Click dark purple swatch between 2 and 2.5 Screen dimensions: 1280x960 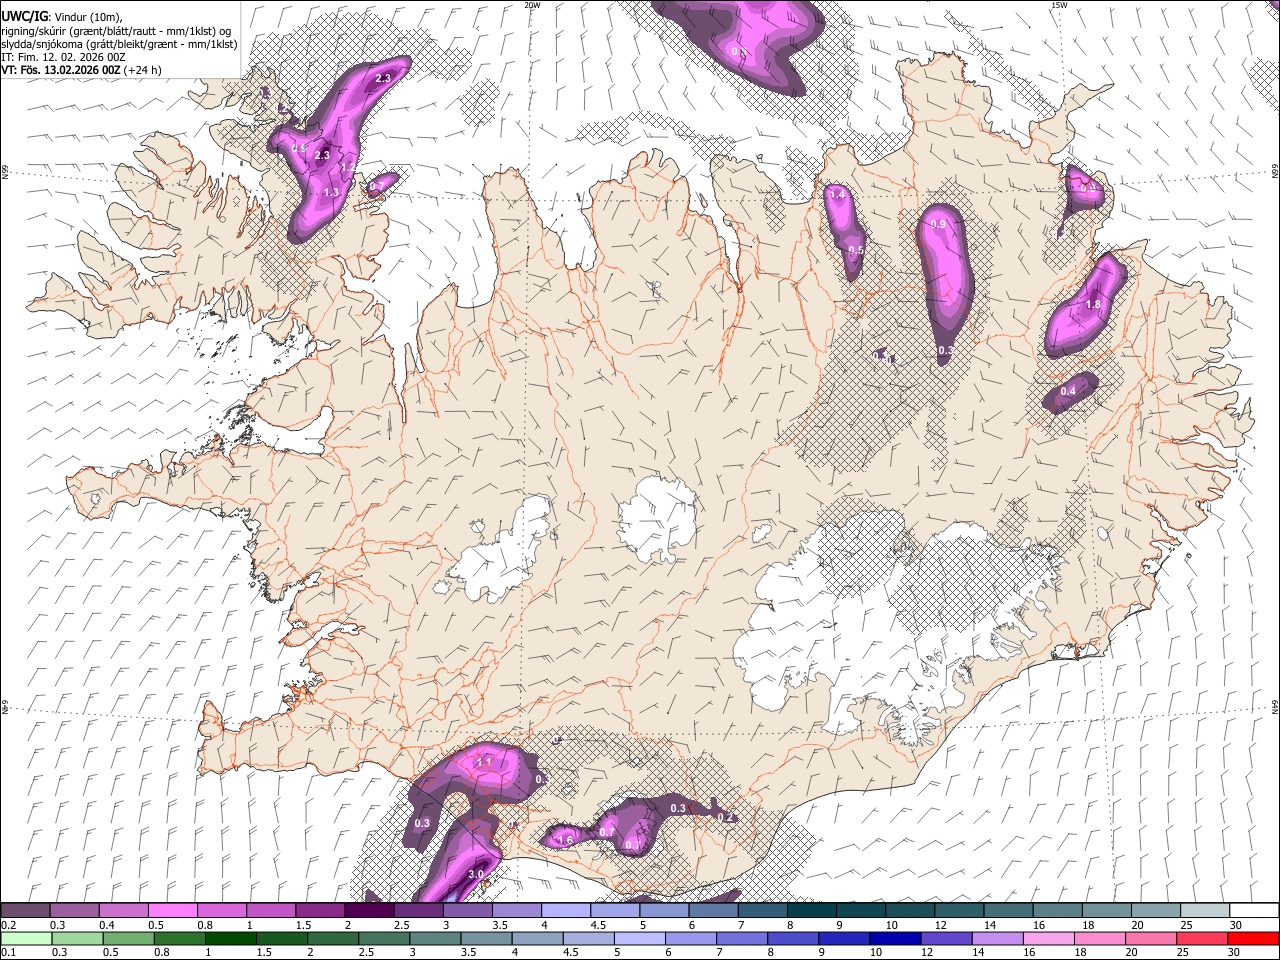[x=369, y=911]
